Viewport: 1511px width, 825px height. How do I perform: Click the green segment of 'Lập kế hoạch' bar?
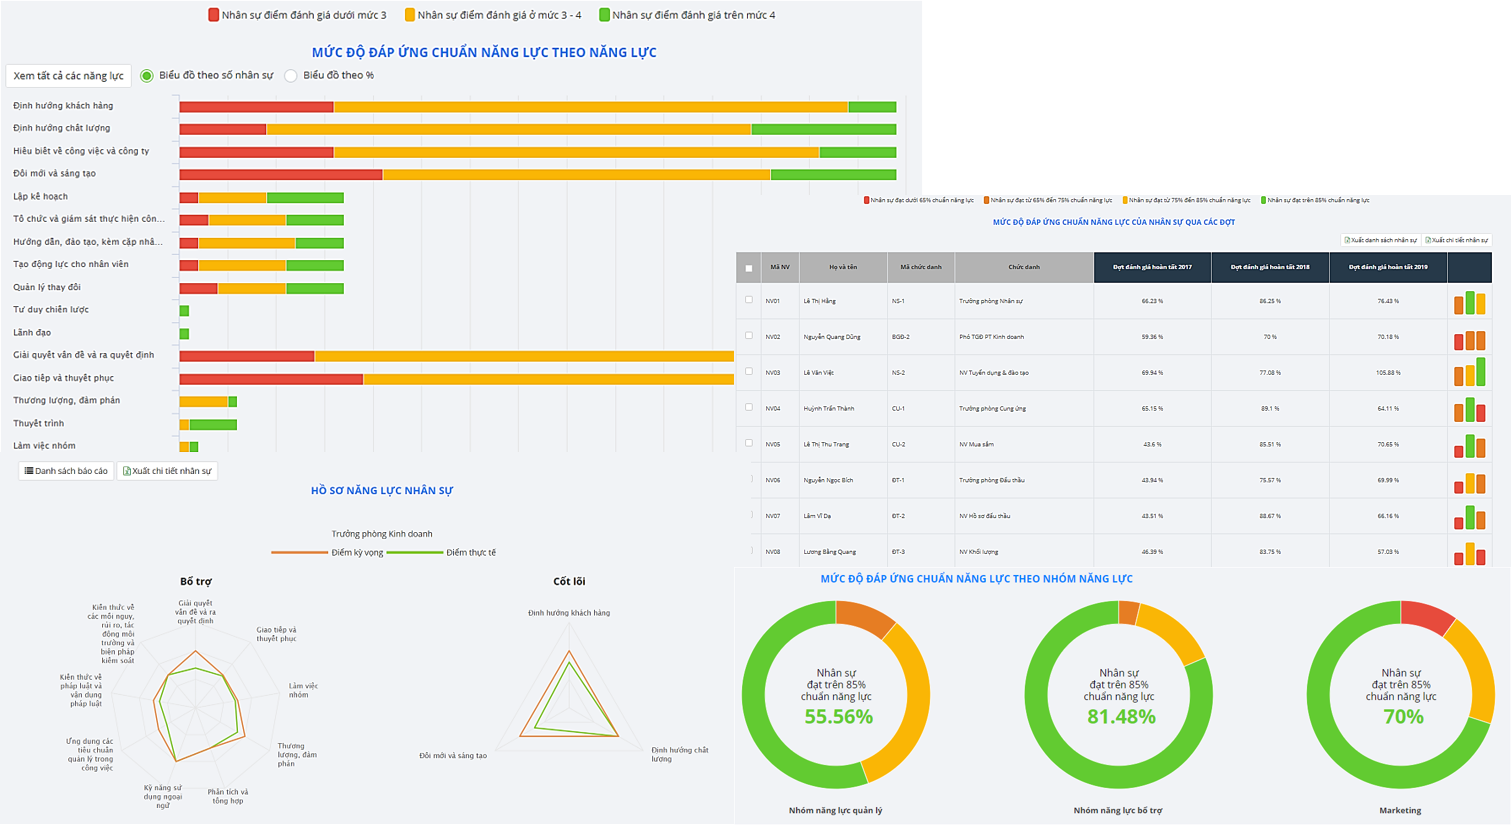tap(305, 198)
